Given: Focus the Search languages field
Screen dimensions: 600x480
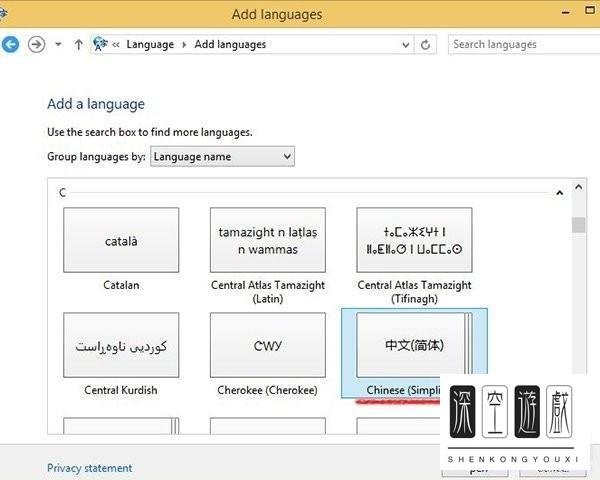Looking at the screenshot, I should click(523, 44).
